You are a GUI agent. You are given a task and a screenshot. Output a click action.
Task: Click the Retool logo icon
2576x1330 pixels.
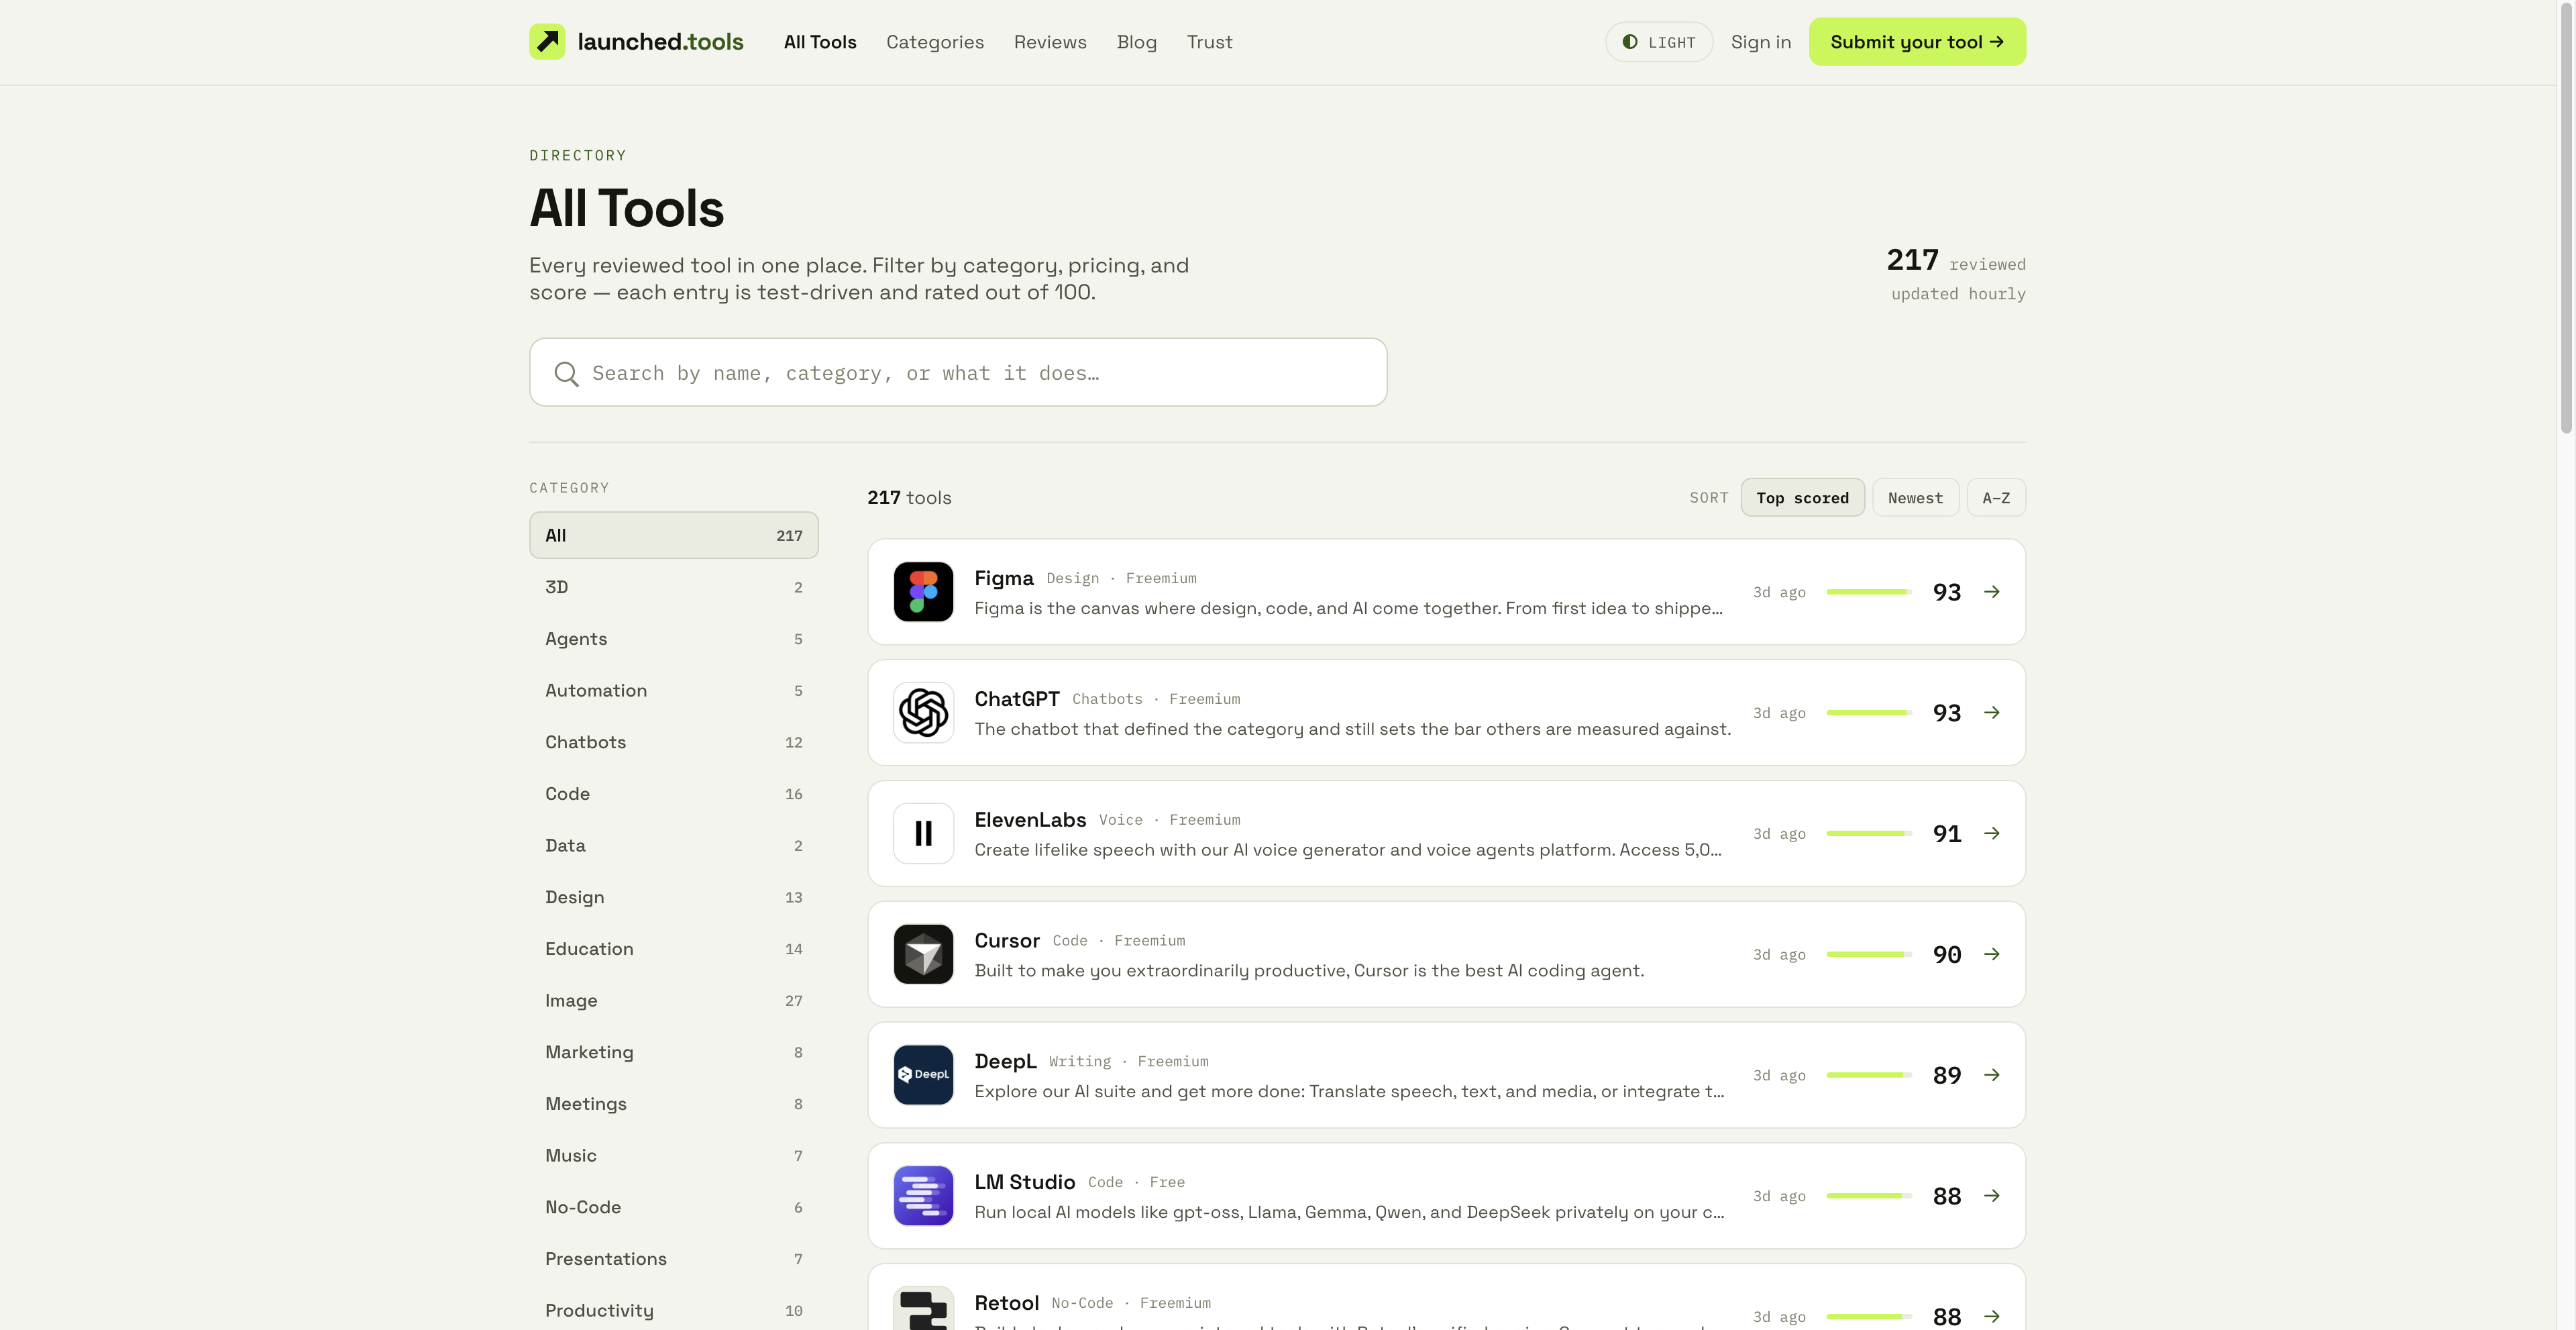pyautogui.click(x=923, y=1308)
